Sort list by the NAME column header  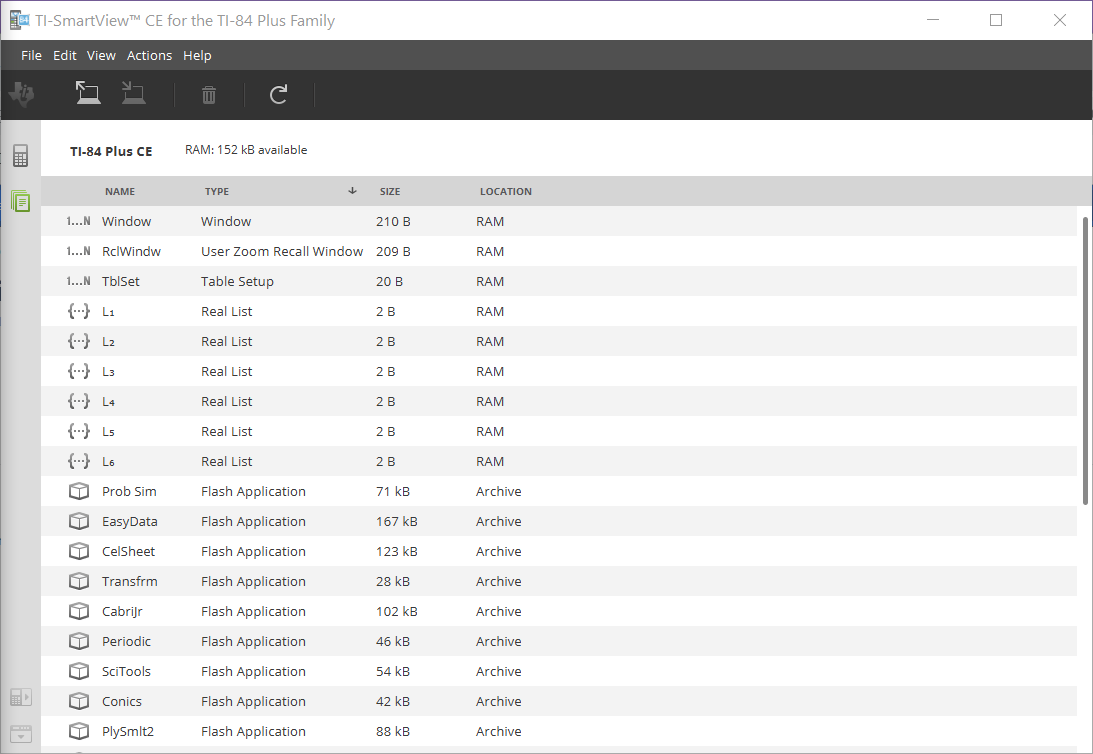[120, 191]
